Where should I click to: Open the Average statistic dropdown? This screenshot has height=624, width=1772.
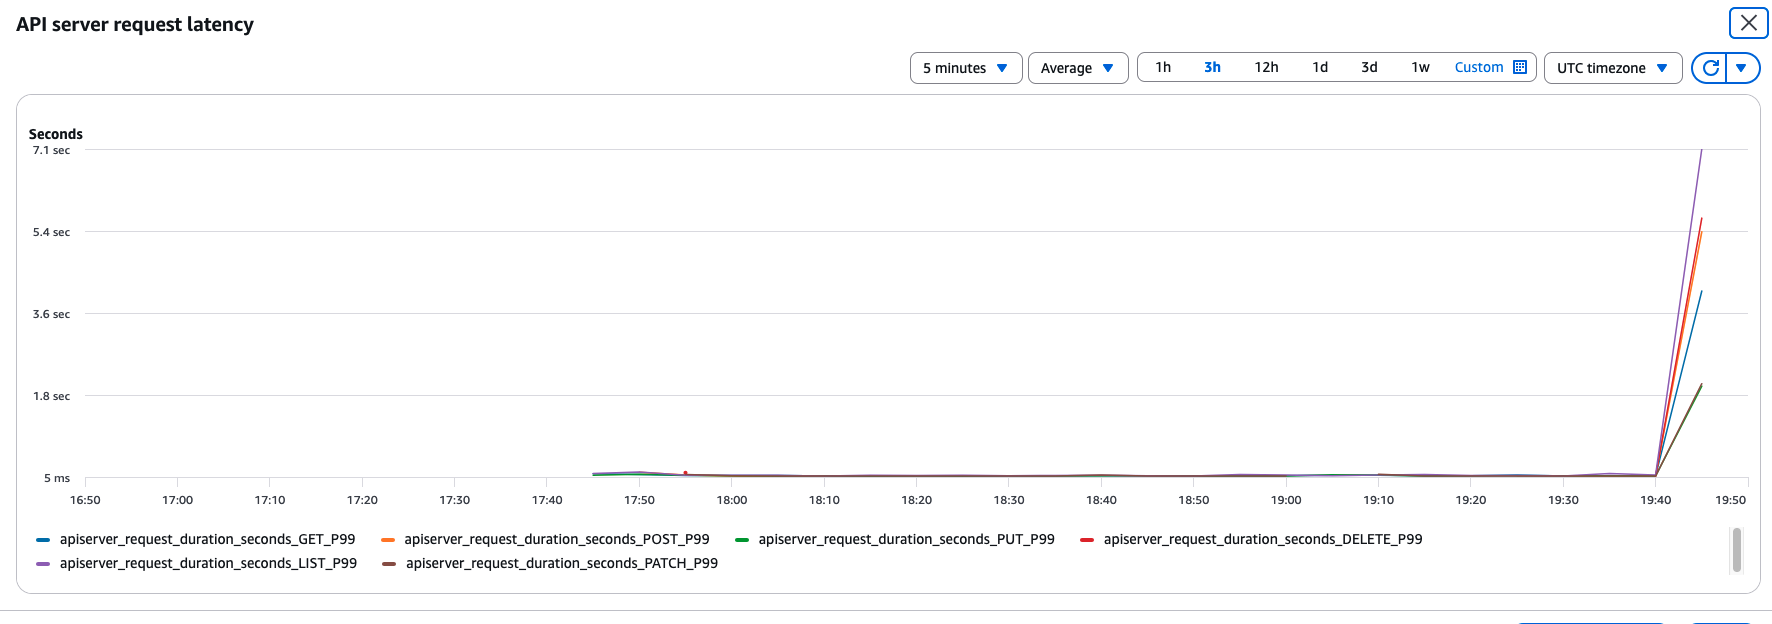(x=1078, y=68)
